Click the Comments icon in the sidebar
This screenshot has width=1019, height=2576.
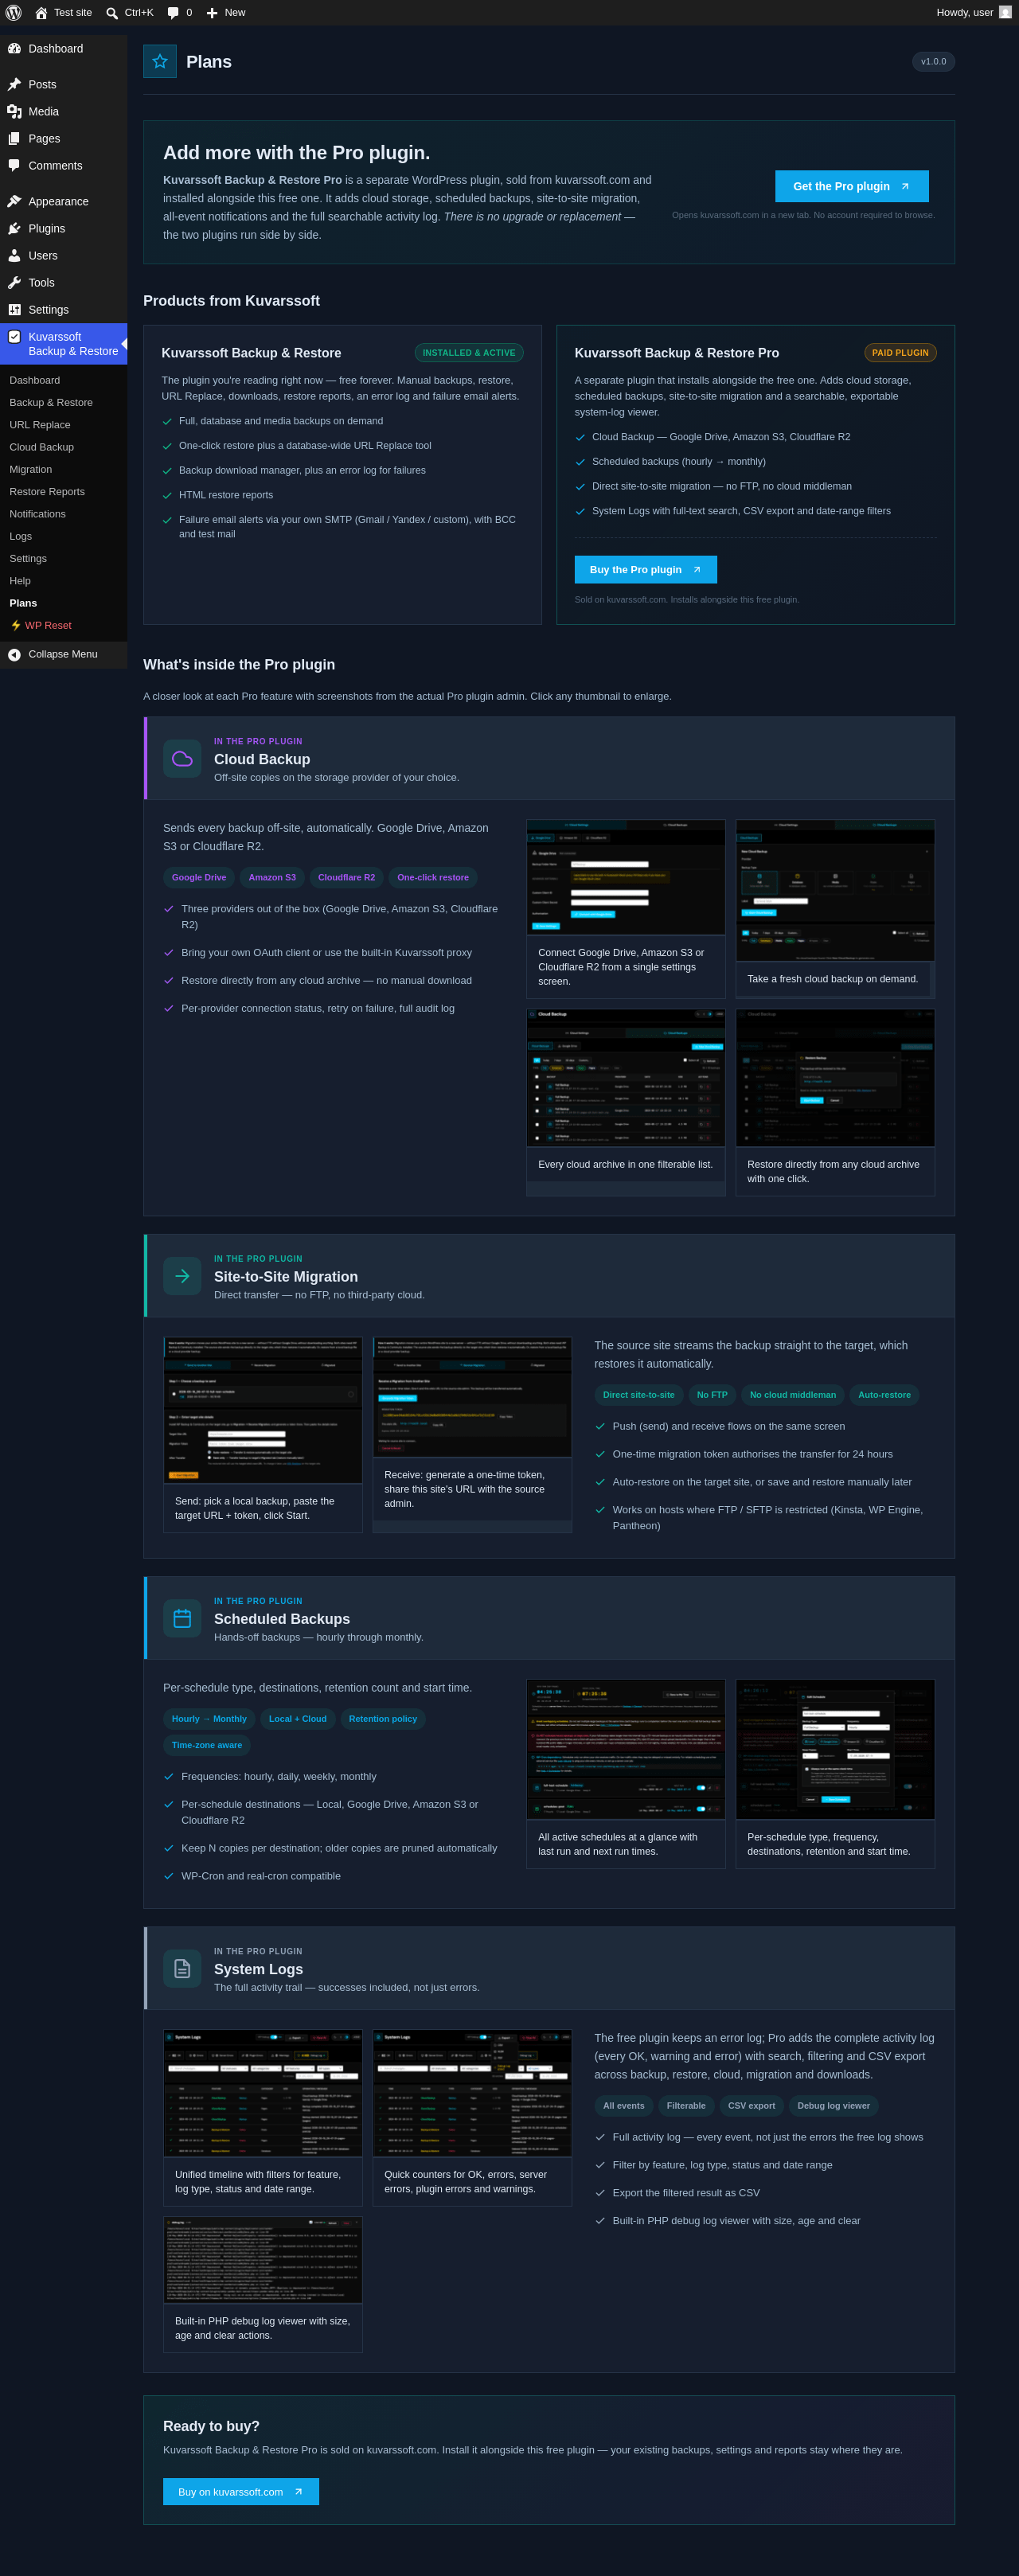pos(14,166)
